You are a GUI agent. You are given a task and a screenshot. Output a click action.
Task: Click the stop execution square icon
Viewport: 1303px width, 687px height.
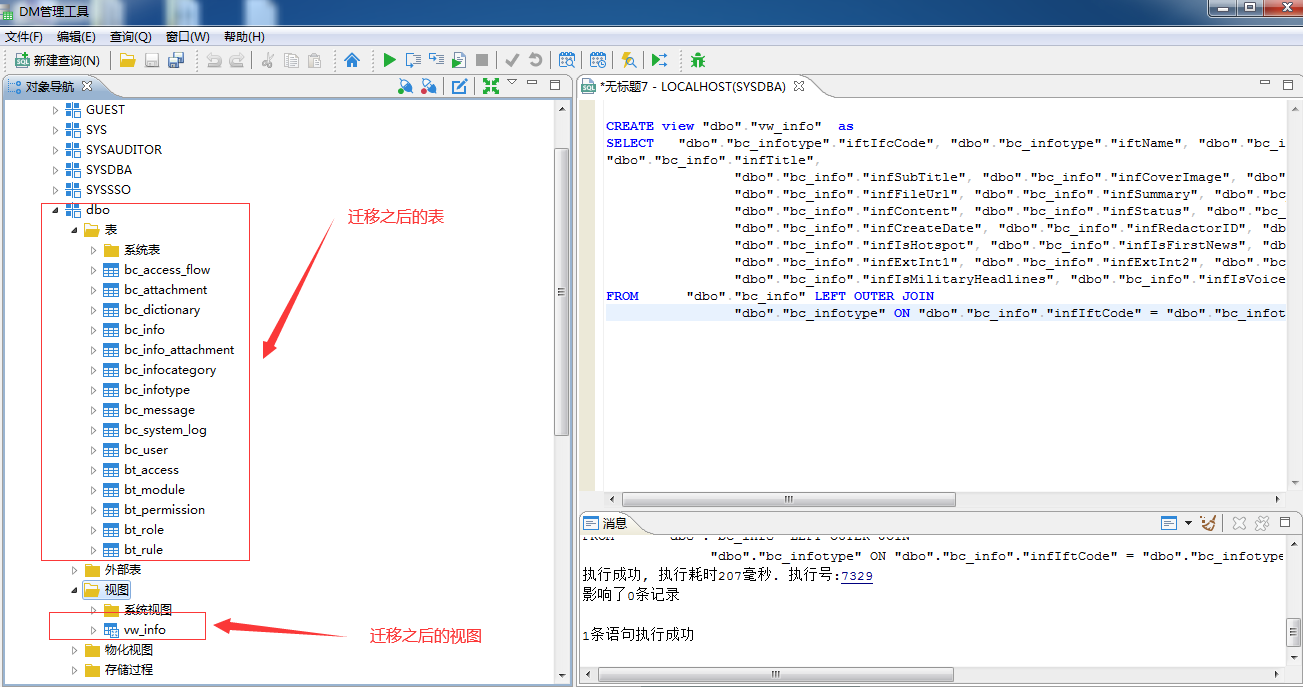pyautogui.click(x=482, y=60)
